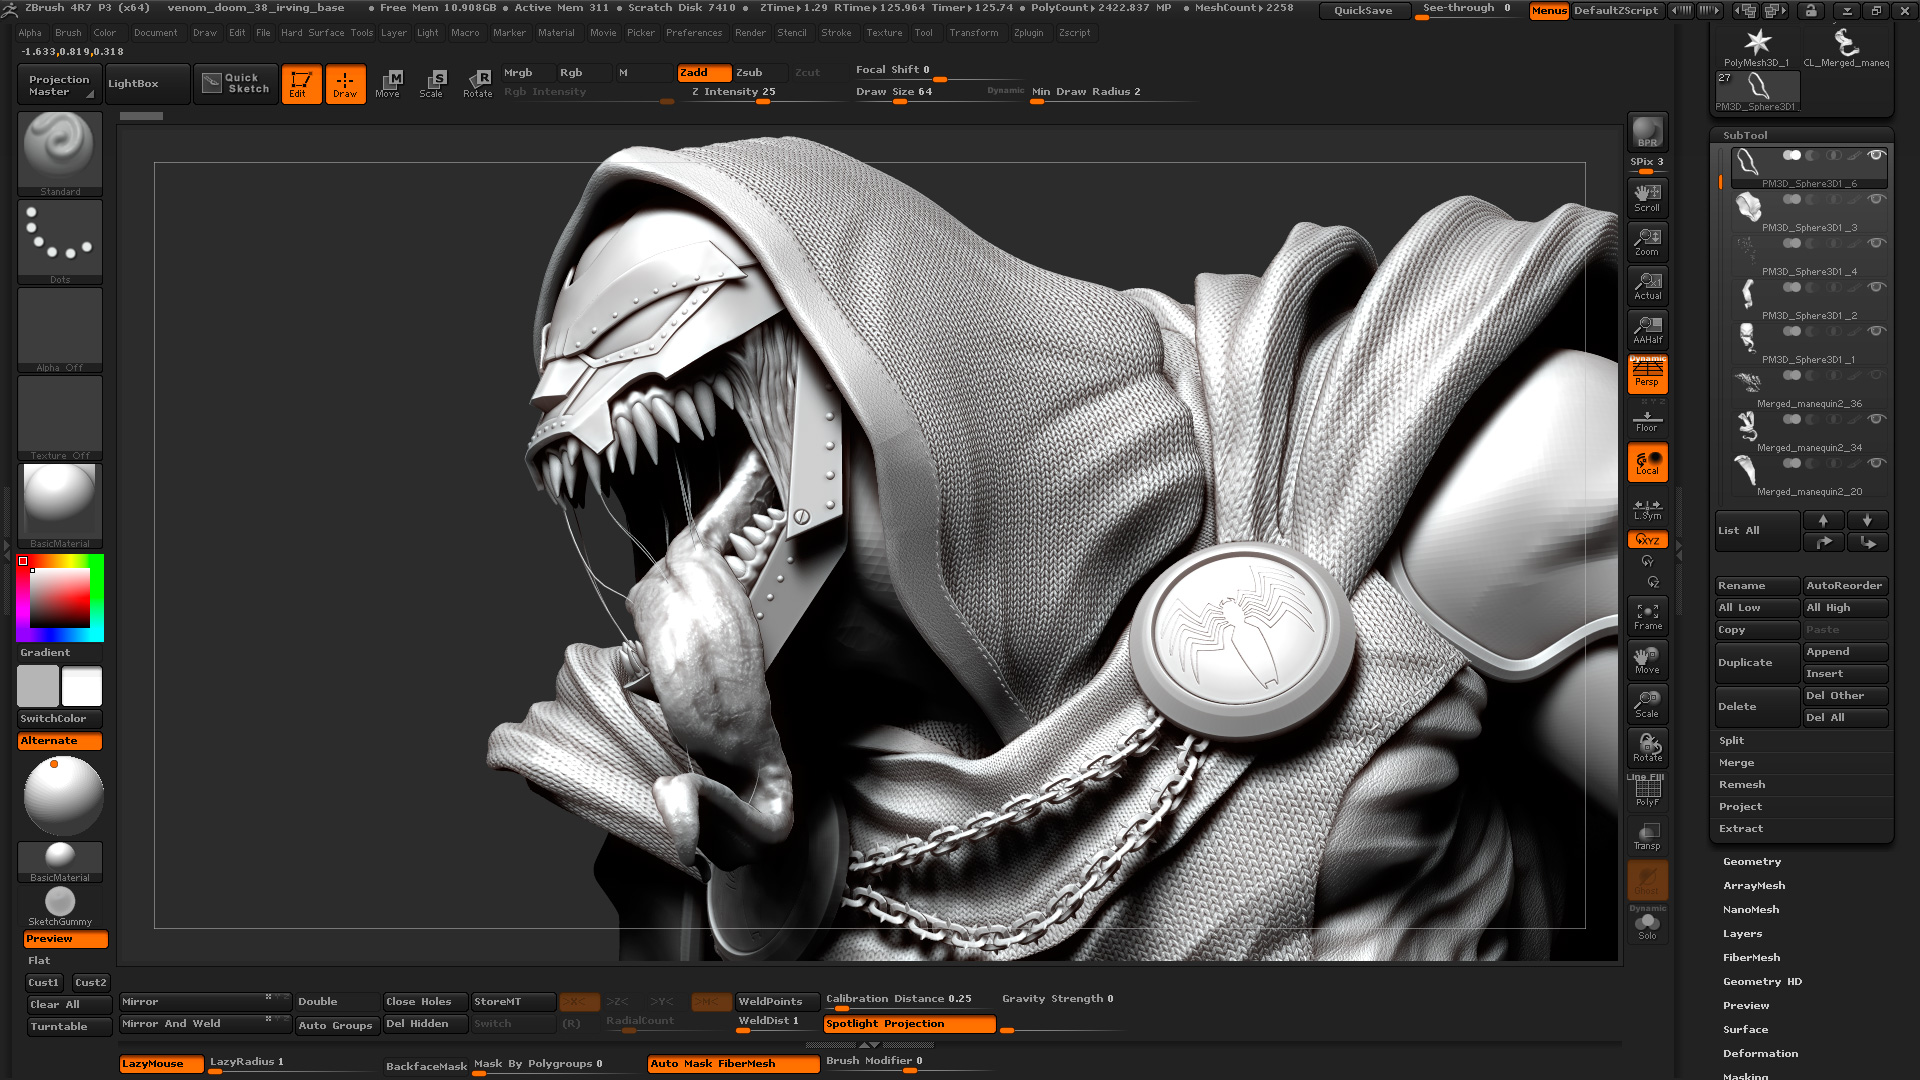The image size is (1920, 1080).
Task: Select the white main color swatch
Action: tap(82, 687)
